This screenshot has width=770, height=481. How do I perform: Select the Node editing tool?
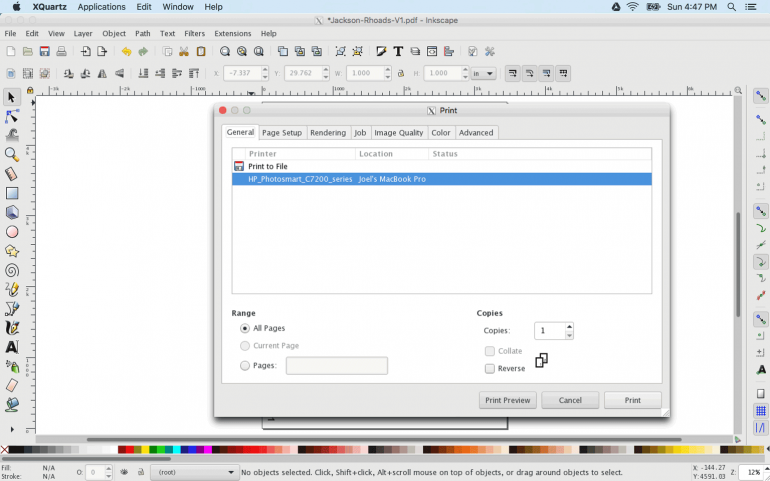[x=12, y=116]
